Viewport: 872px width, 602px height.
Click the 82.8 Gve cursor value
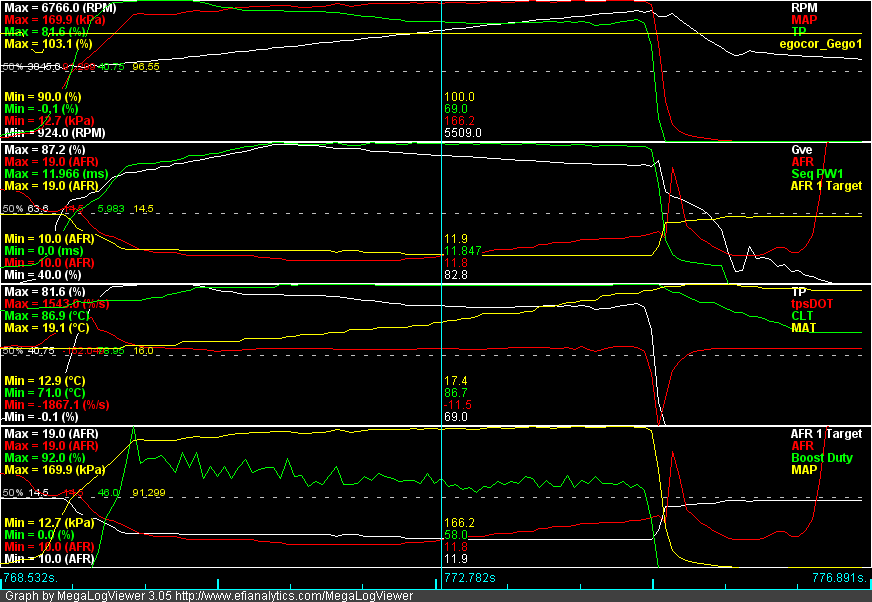pos(455,274)
